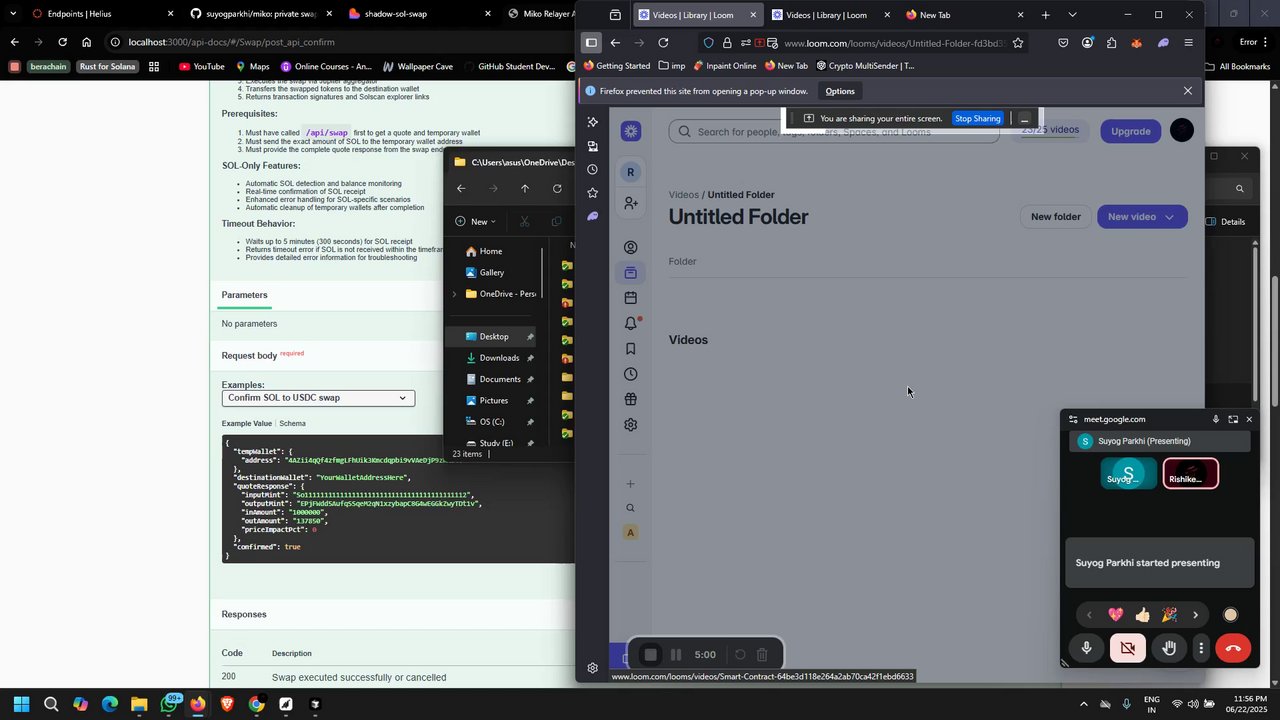This screenshot has width=1280, height=720.
Task: Switch to second Videos | Library | Loom tab
Action: click(x=830, y=15)
